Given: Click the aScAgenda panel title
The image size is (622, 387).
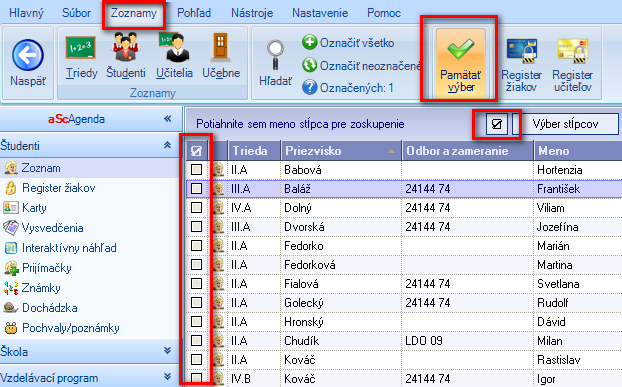Looking at the screenshot, I should [76, 119].
